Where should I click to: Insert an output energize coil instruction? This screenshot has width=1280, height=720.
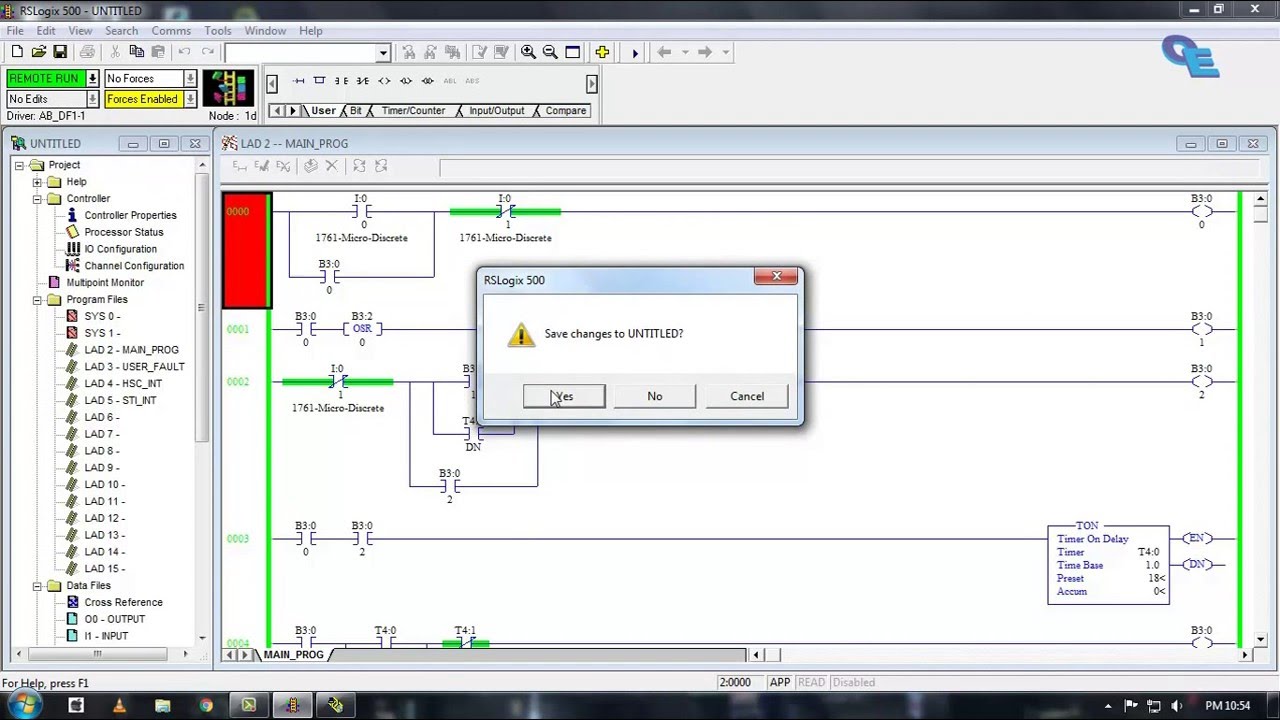point(384,81)
